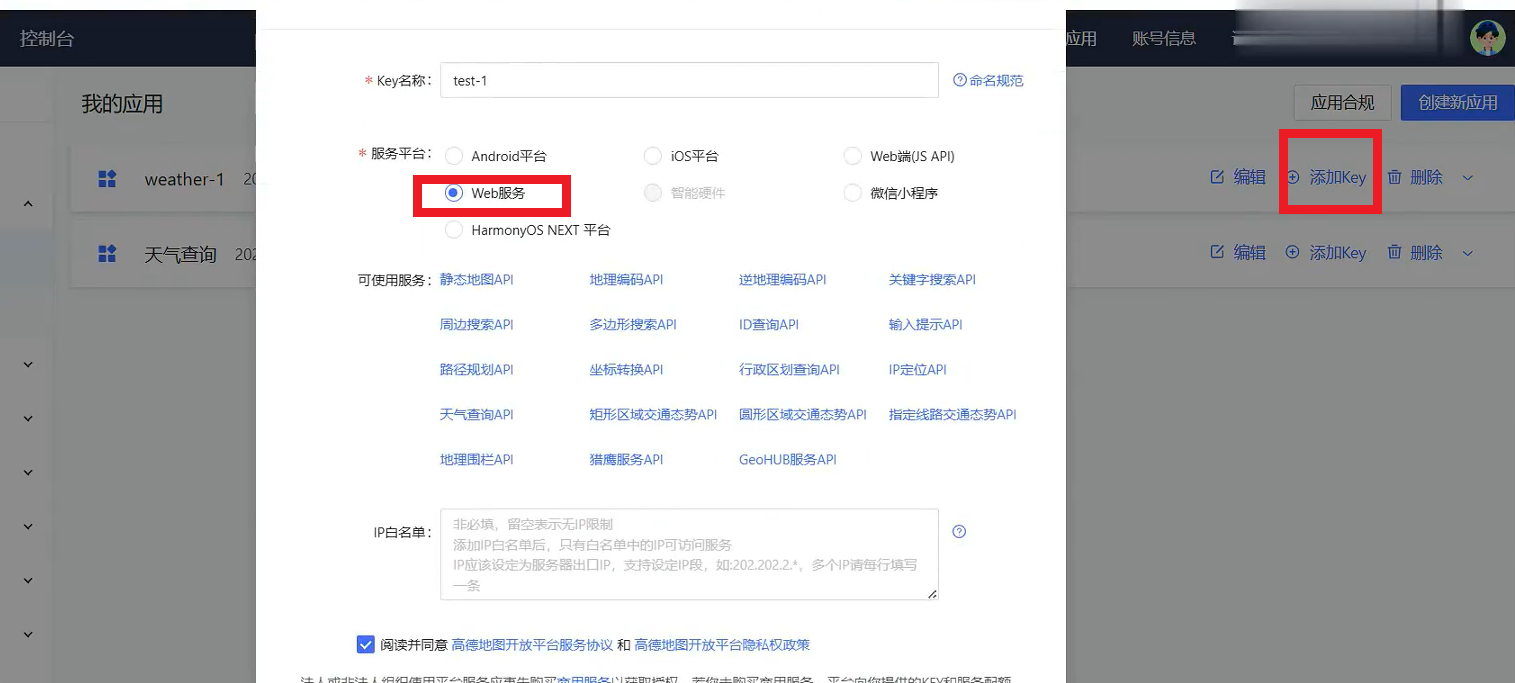Select the HarmonyOS NEXT 平台 radio option

tap(454, 230)
